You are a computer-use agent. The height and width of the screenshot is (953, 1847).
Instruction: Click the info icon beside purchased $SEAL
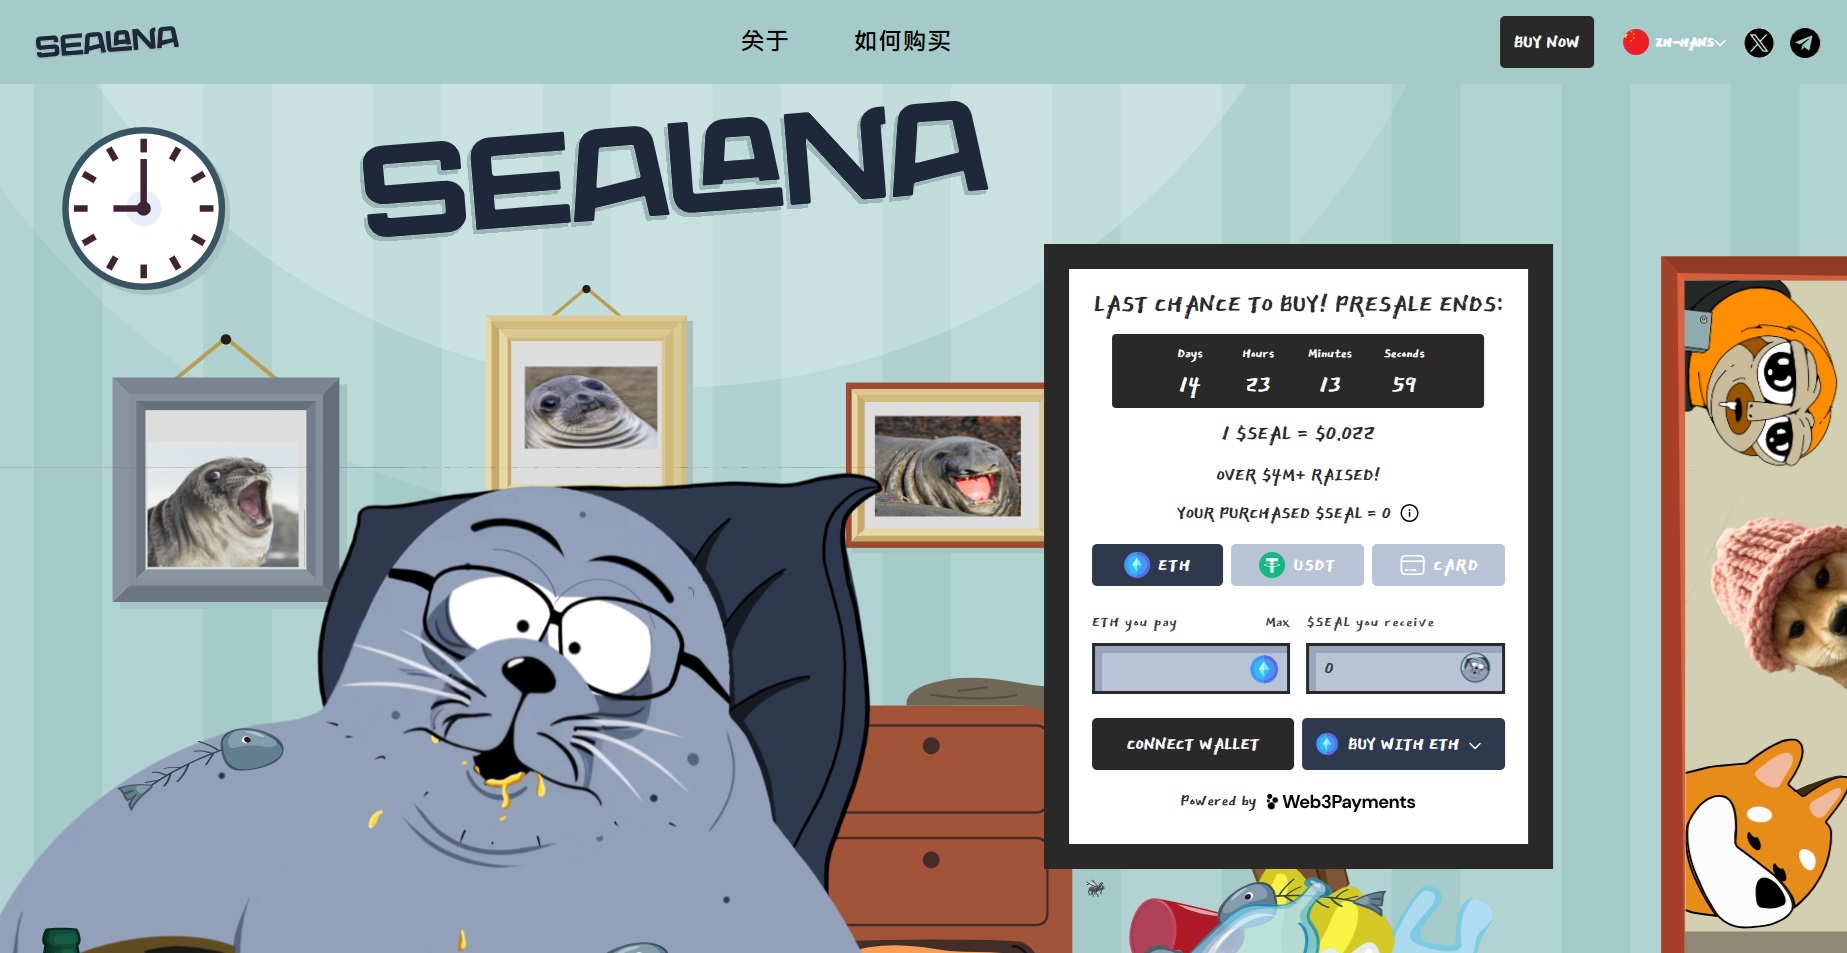1409,513
